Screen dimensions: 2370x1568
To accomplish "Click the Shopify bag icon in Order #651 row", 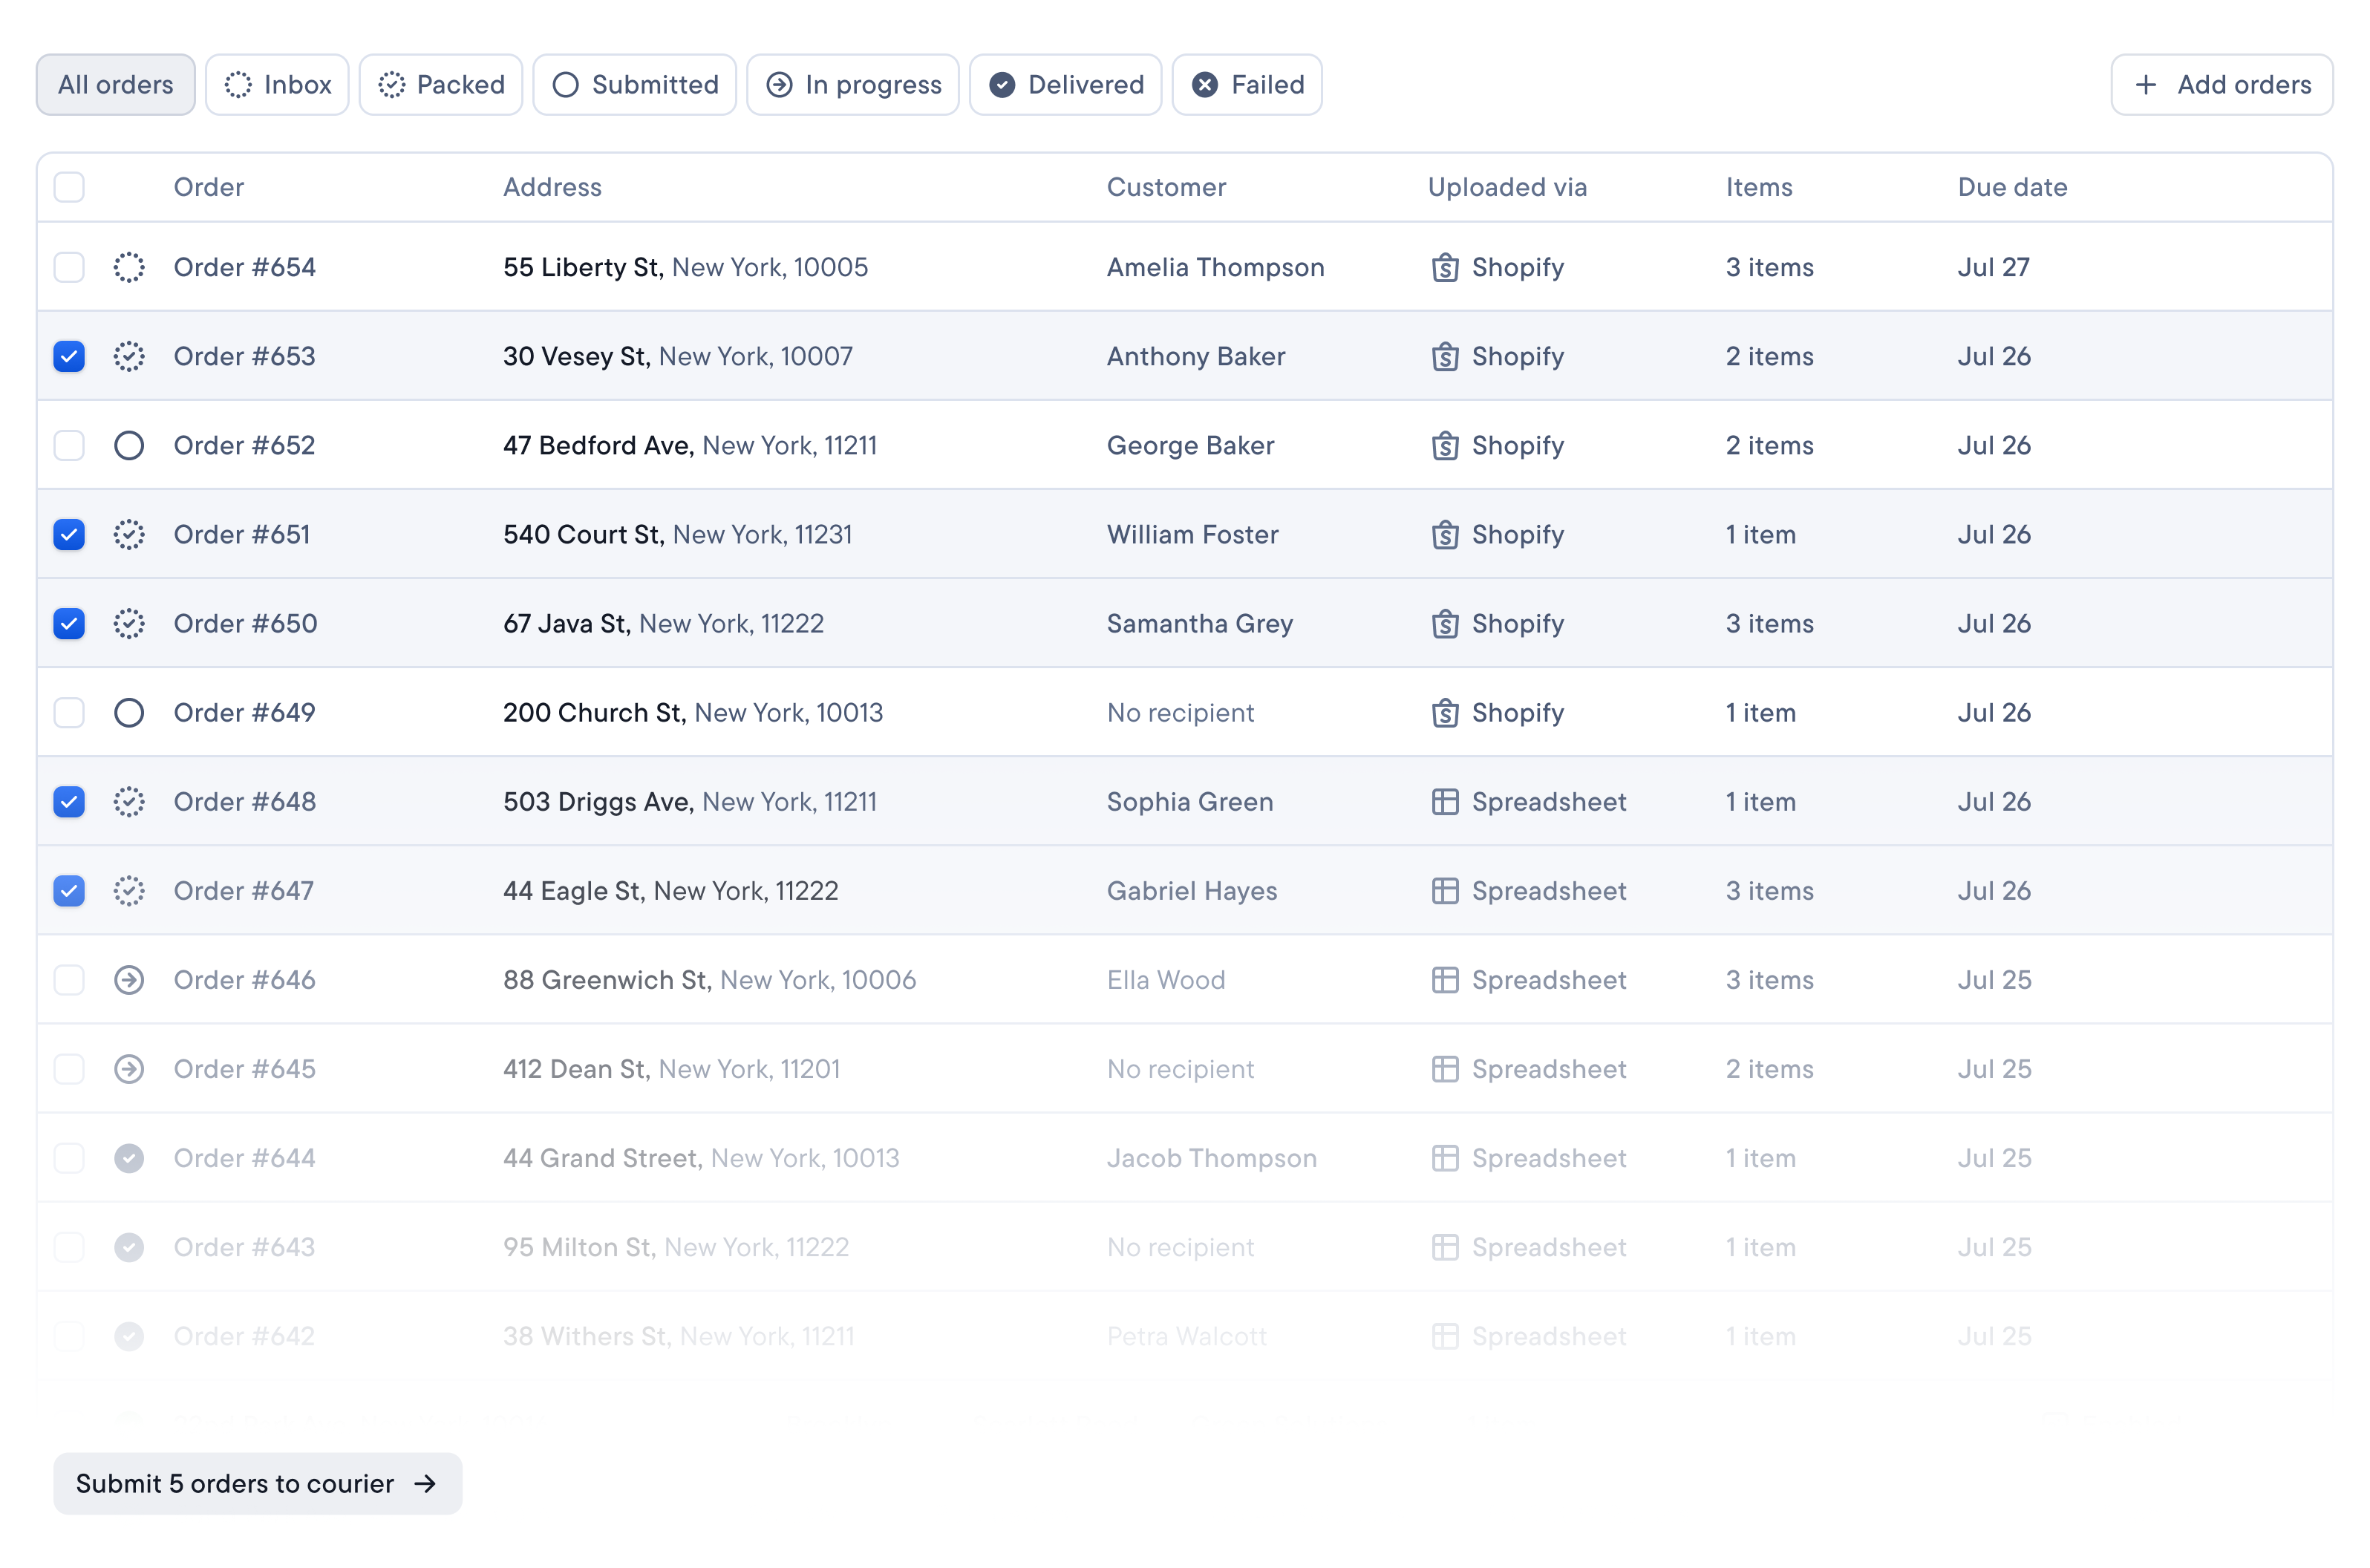I will point(1445,534).
